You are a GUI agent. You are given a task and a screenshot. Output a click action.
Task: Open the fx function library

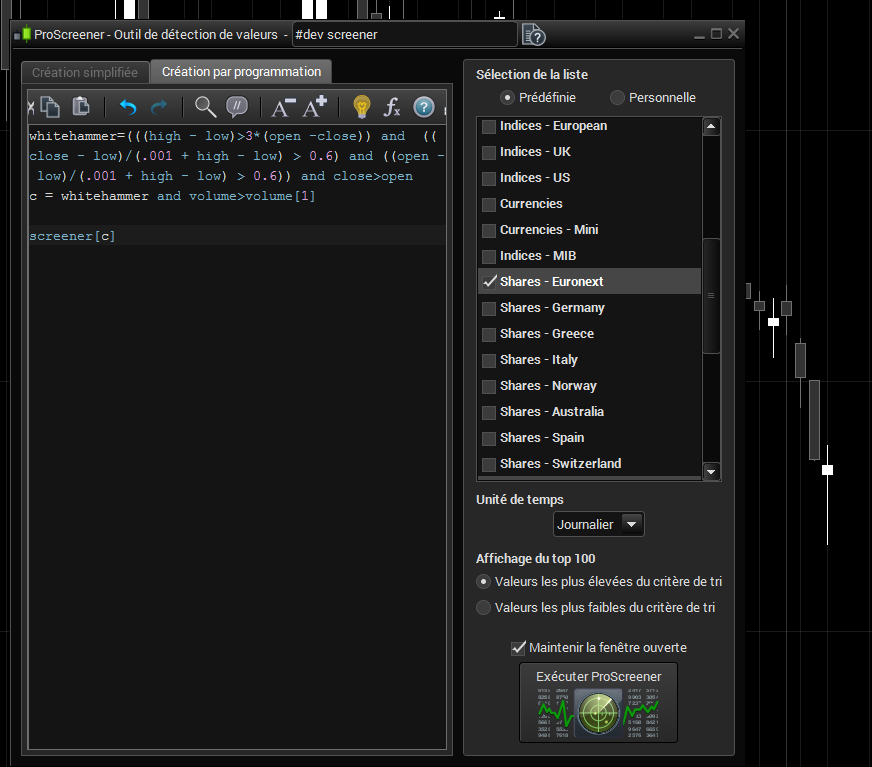[x=392, y=107]
